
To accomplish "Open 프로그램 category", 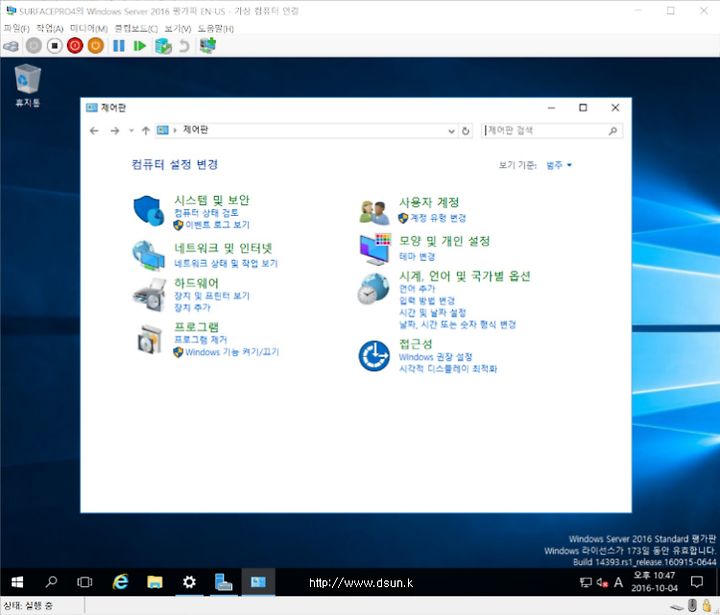I will (x=196, y=327).
